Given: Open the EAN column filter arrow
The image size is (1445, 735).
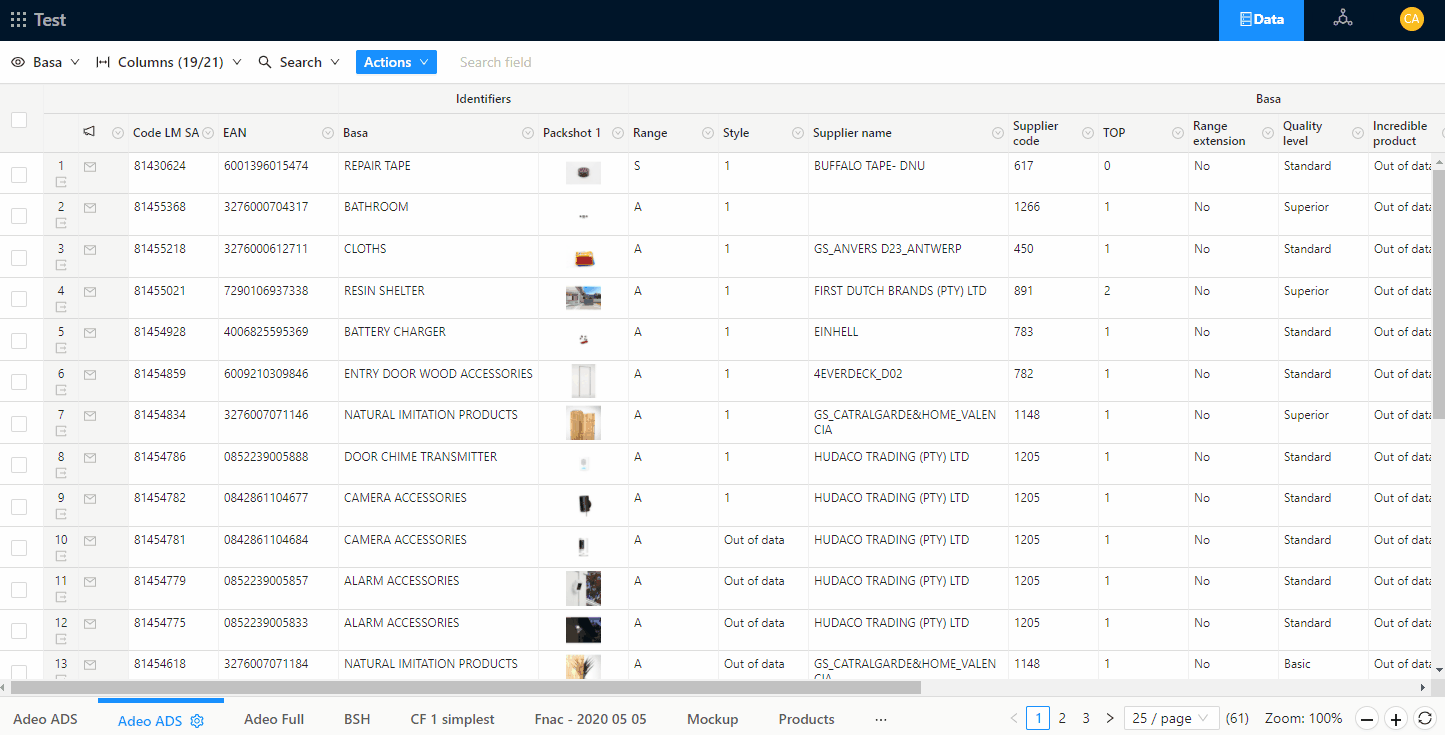Looking at the screenshot, I should tap(328, 133).
